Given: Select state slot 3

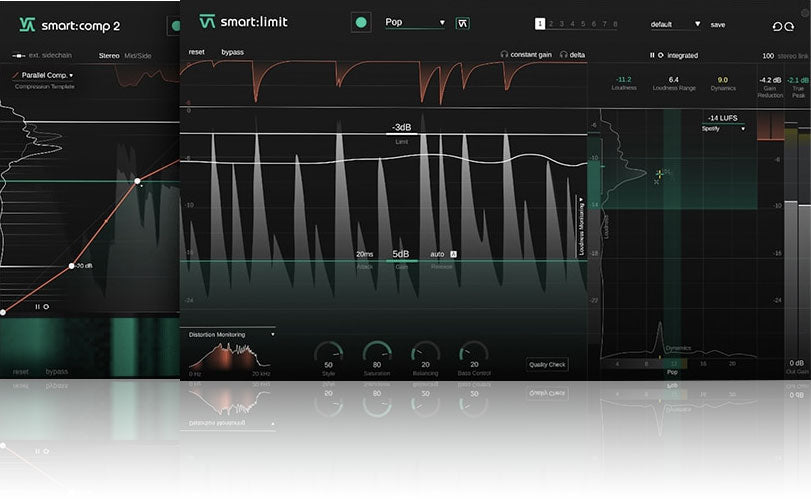Looking at the screenshot, I should pos(562,24).
